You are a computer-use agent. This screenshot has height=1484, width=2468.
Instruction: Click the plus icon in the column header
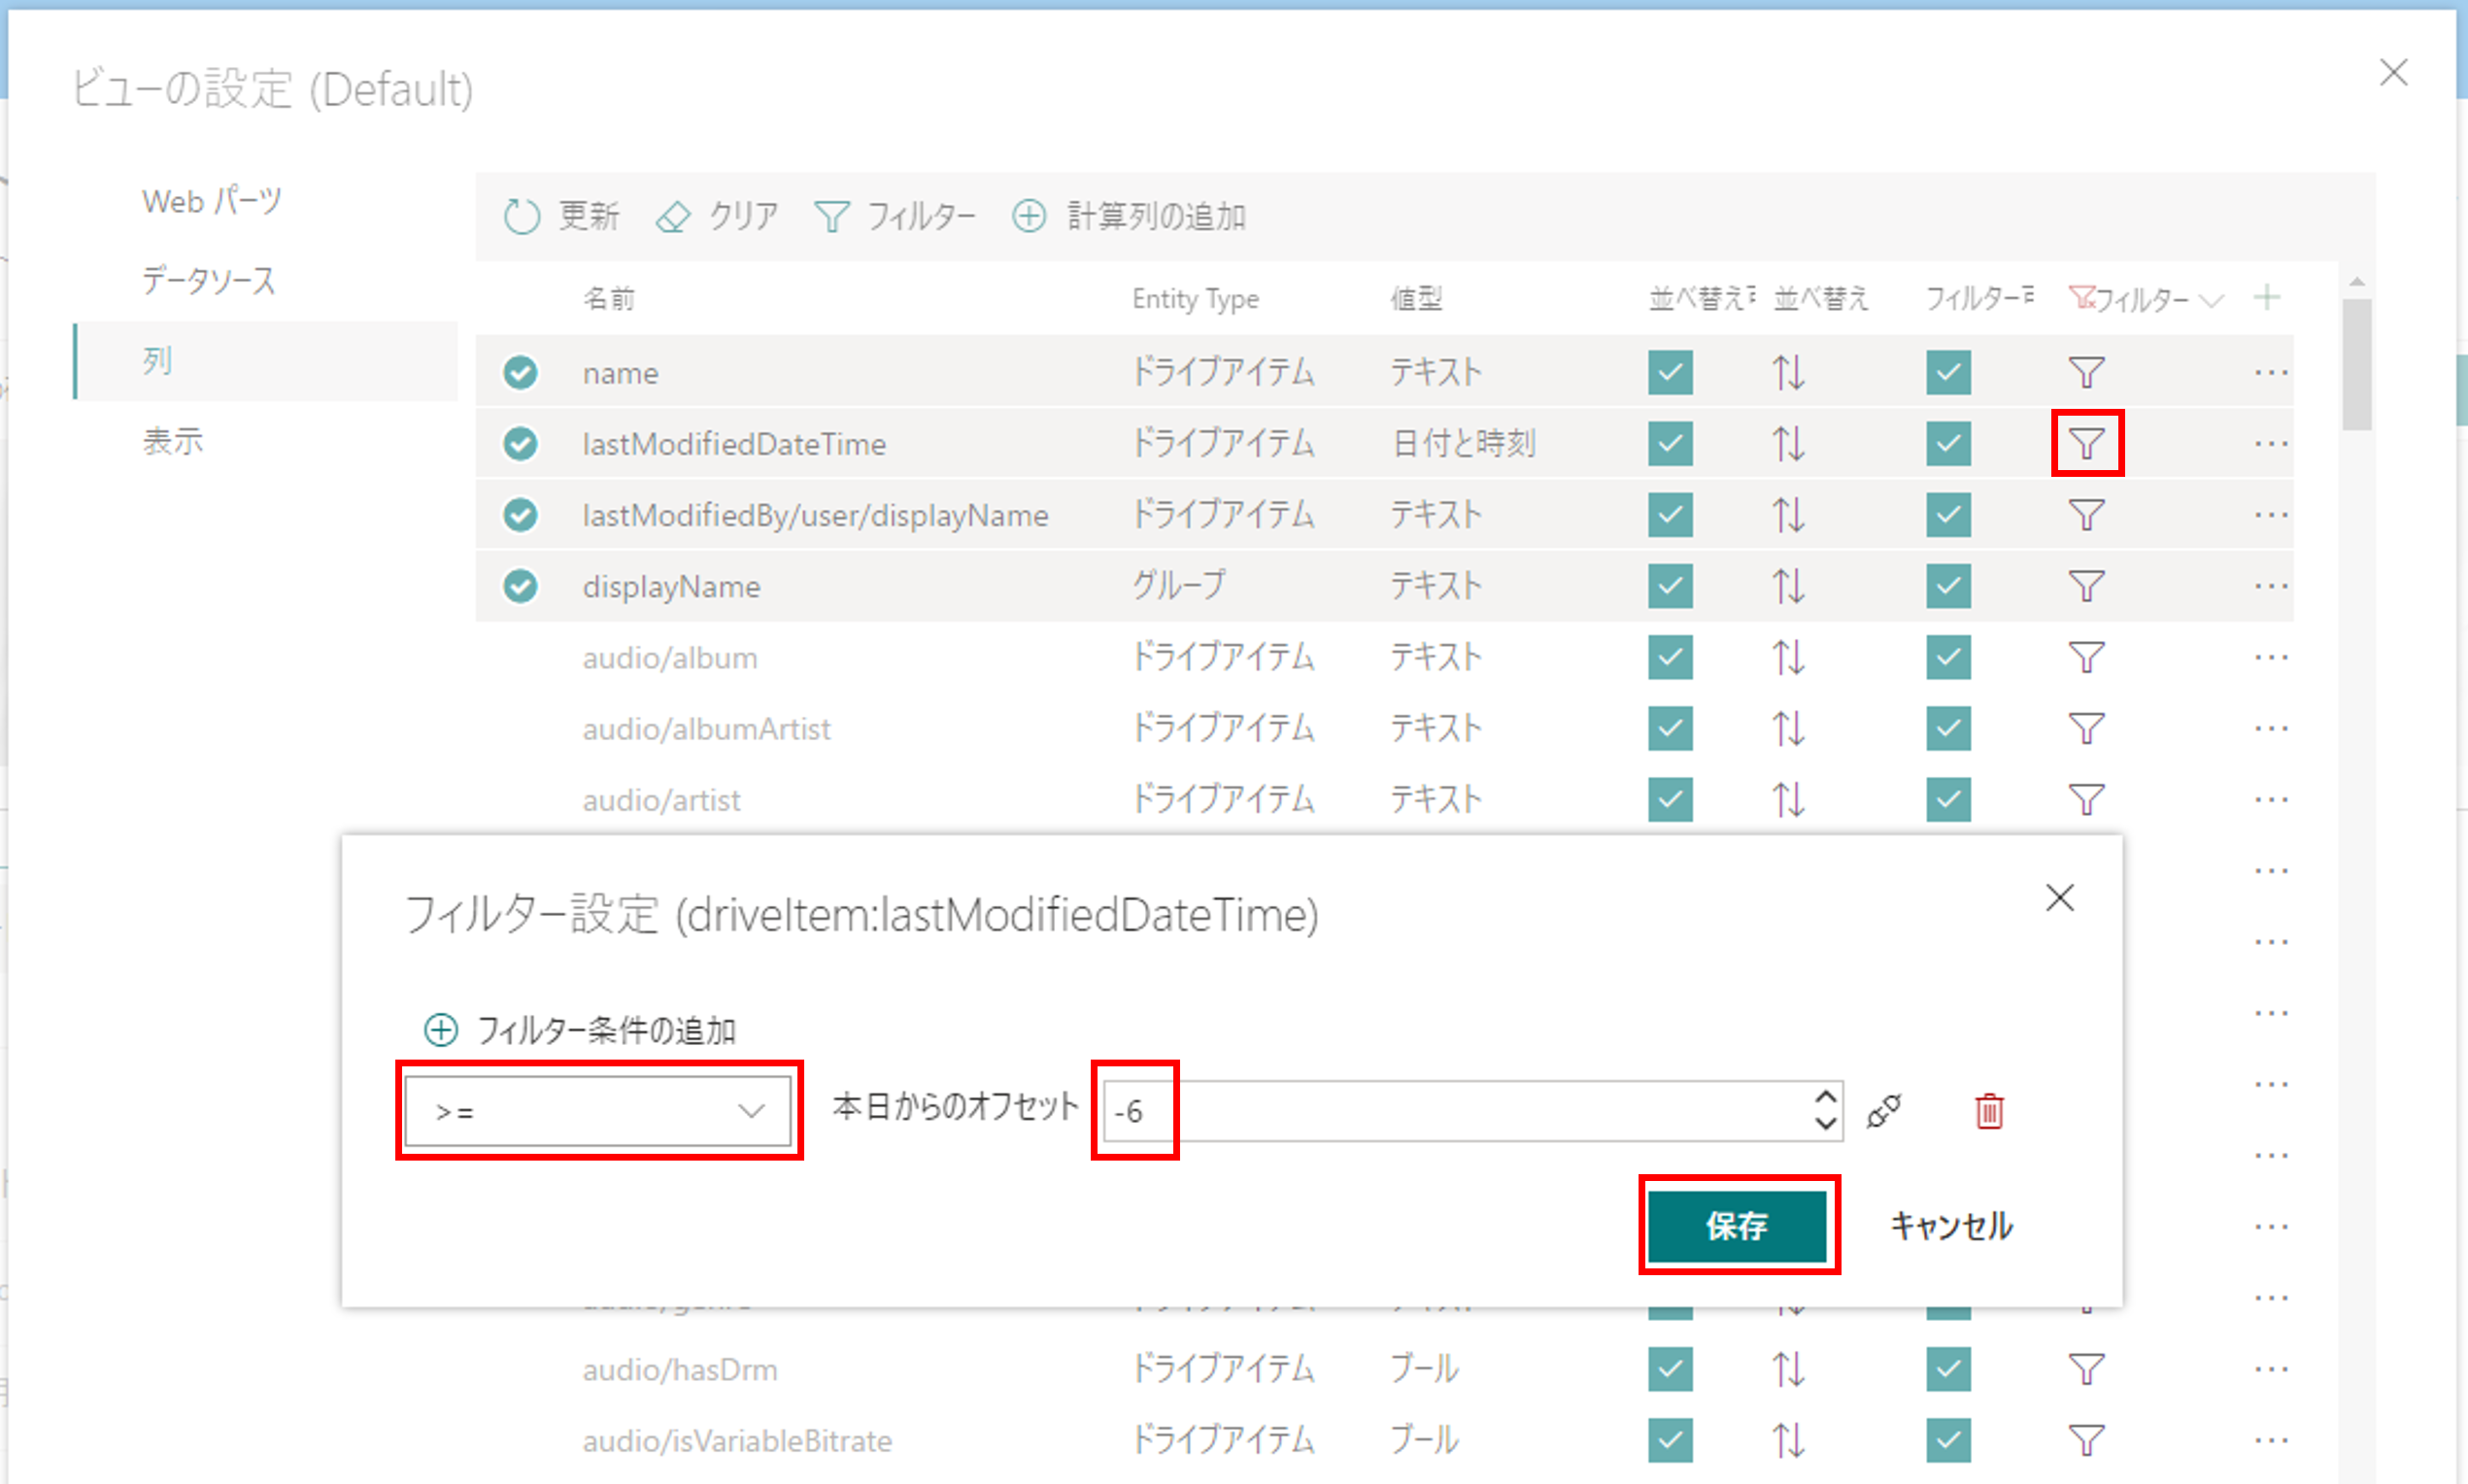tap(2267, 297)
